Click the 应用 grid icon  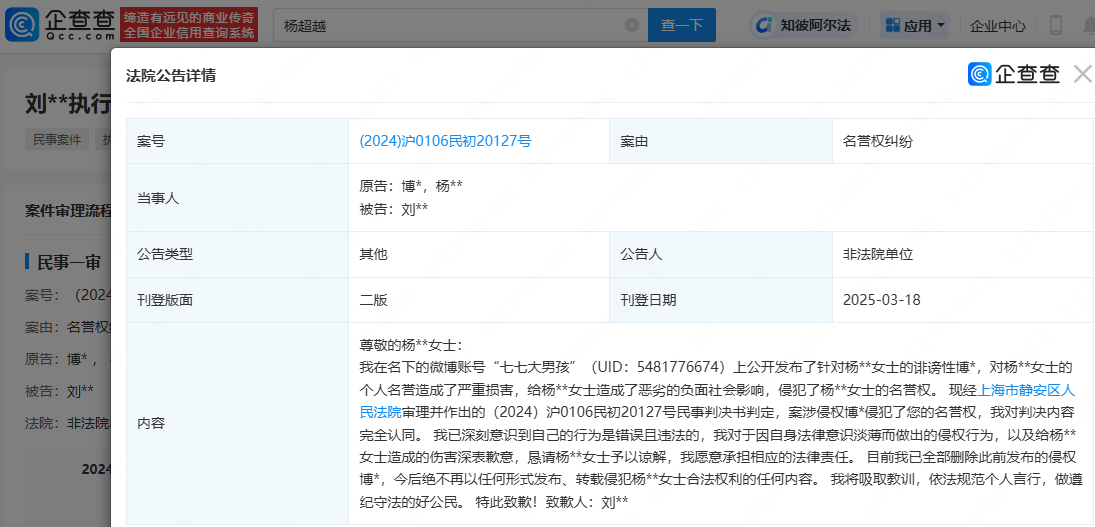892,26
